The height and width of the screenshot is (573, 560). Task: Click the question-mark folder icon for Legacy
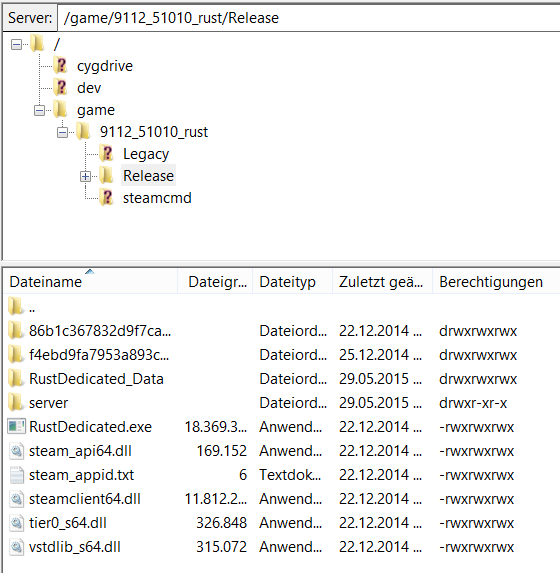point(107,153)
